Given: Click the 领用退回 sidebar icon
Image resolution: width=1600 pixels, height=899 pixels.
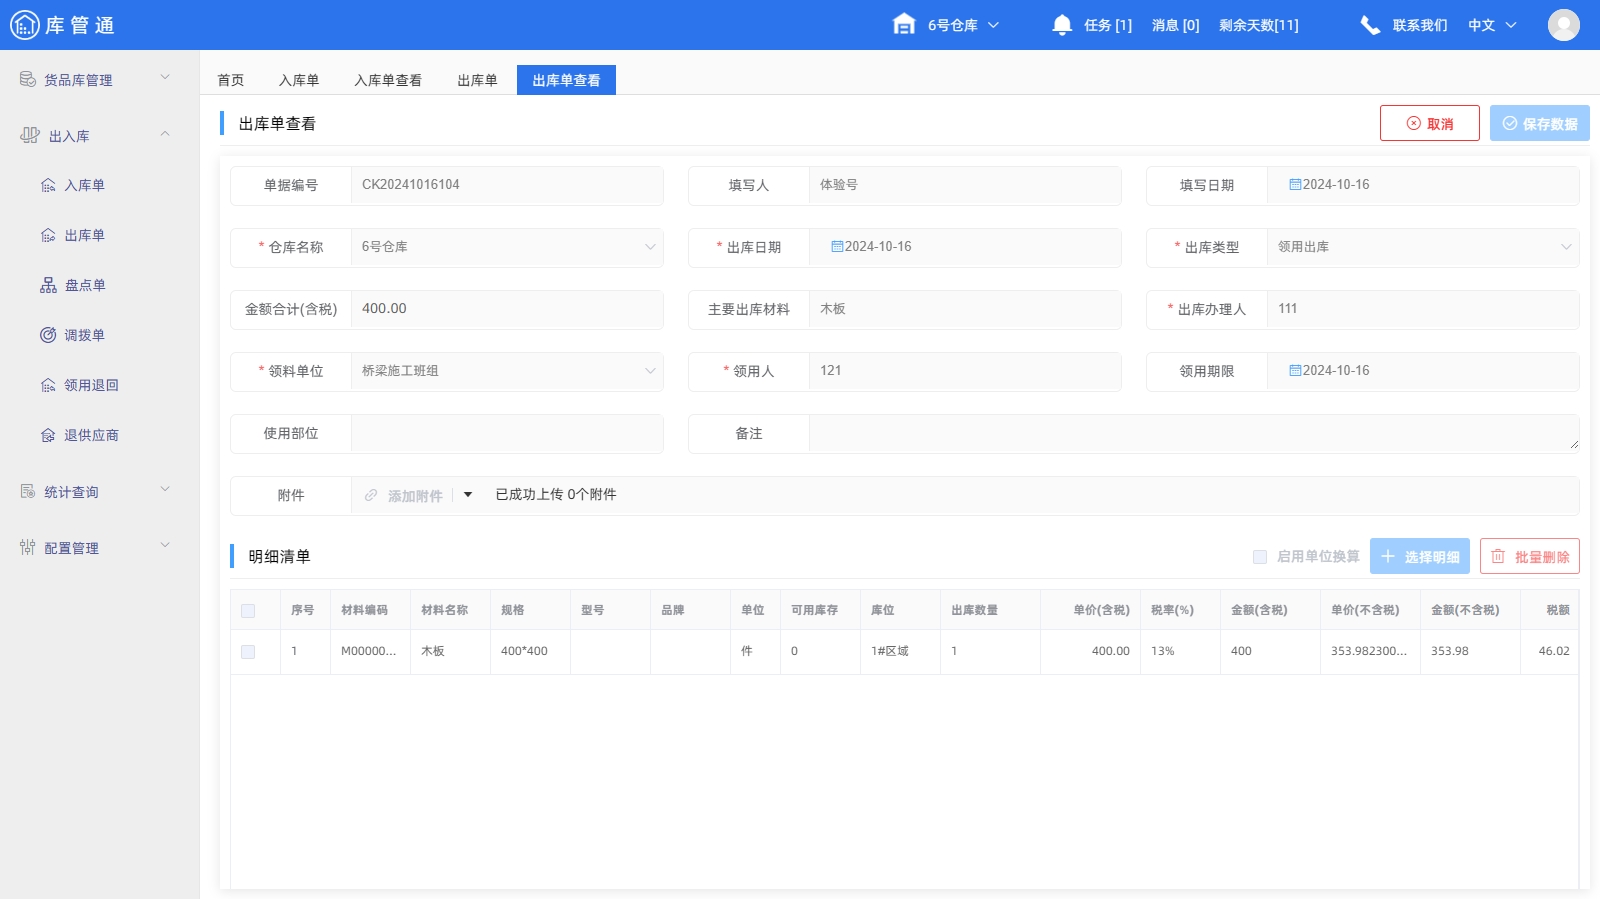Looking at the screenshot, I should click(48, 385).
